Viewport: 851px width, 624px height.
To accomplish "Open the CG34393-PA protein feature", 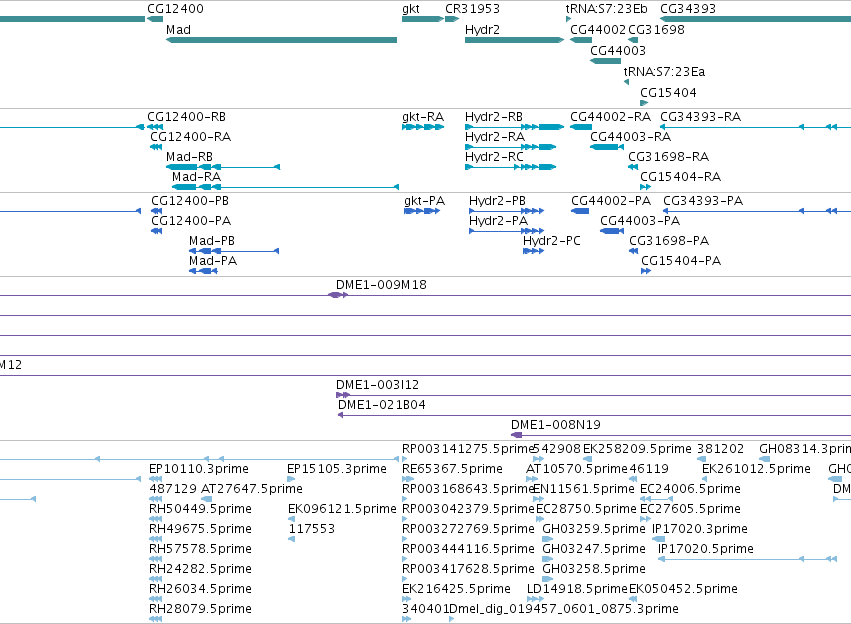I will click(x=757, y=211).
